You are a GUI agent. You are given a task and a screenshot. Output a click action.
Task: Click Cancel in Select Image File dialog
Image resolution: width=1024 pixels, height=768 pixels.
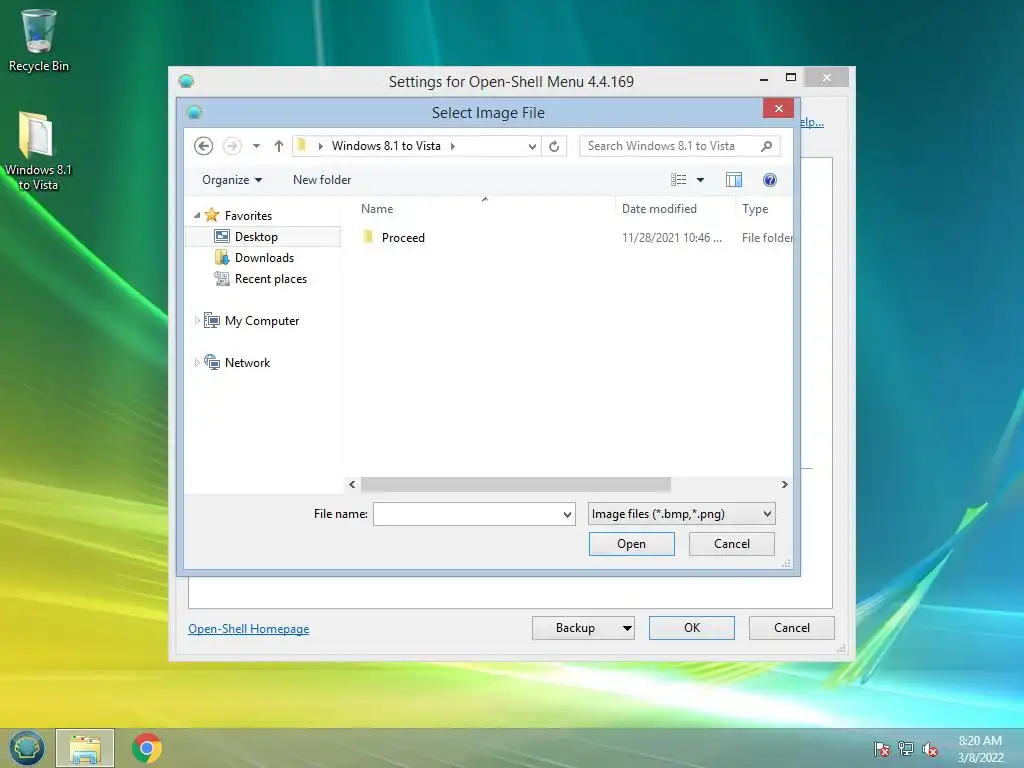click(731, 544)
